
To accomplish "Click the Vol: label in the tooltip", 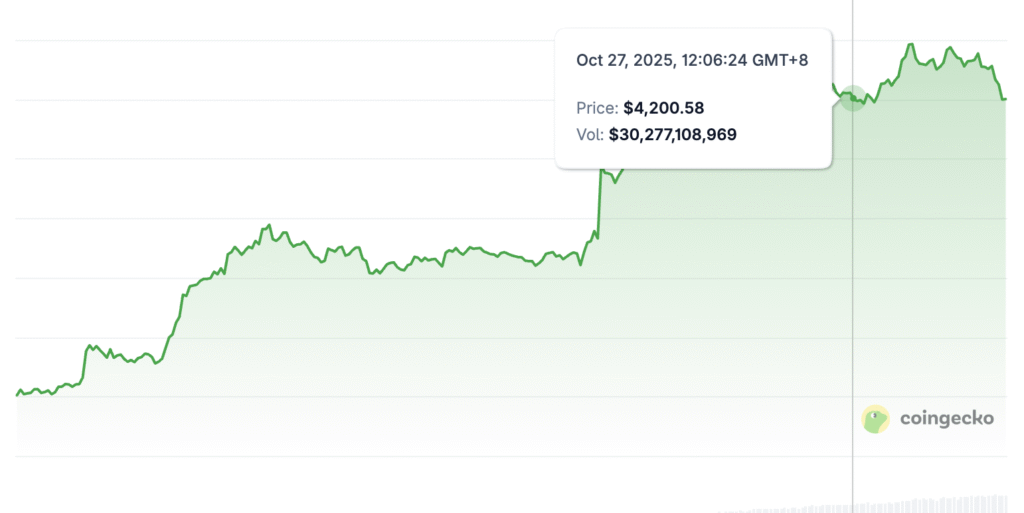I will coord(589,133).
